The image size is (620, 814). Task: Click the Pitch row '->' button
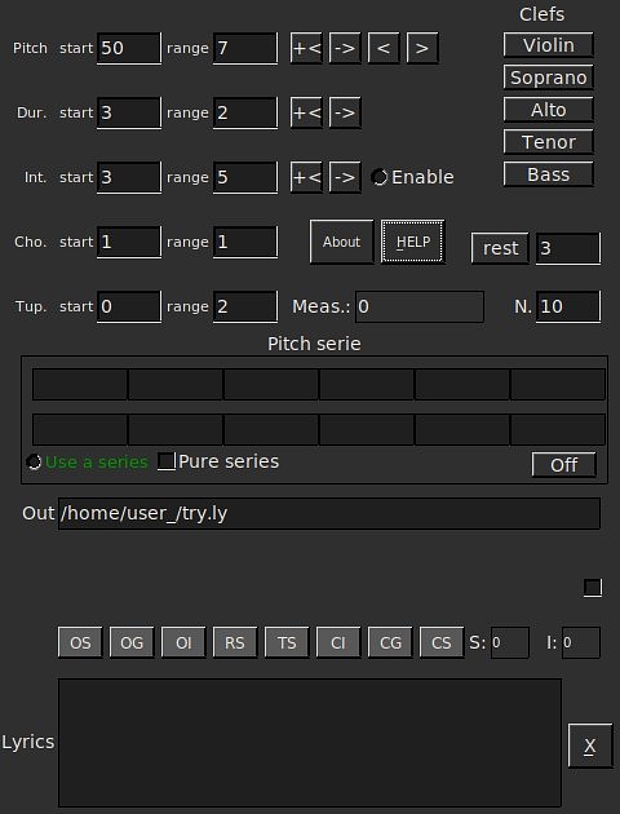point(345,48)
